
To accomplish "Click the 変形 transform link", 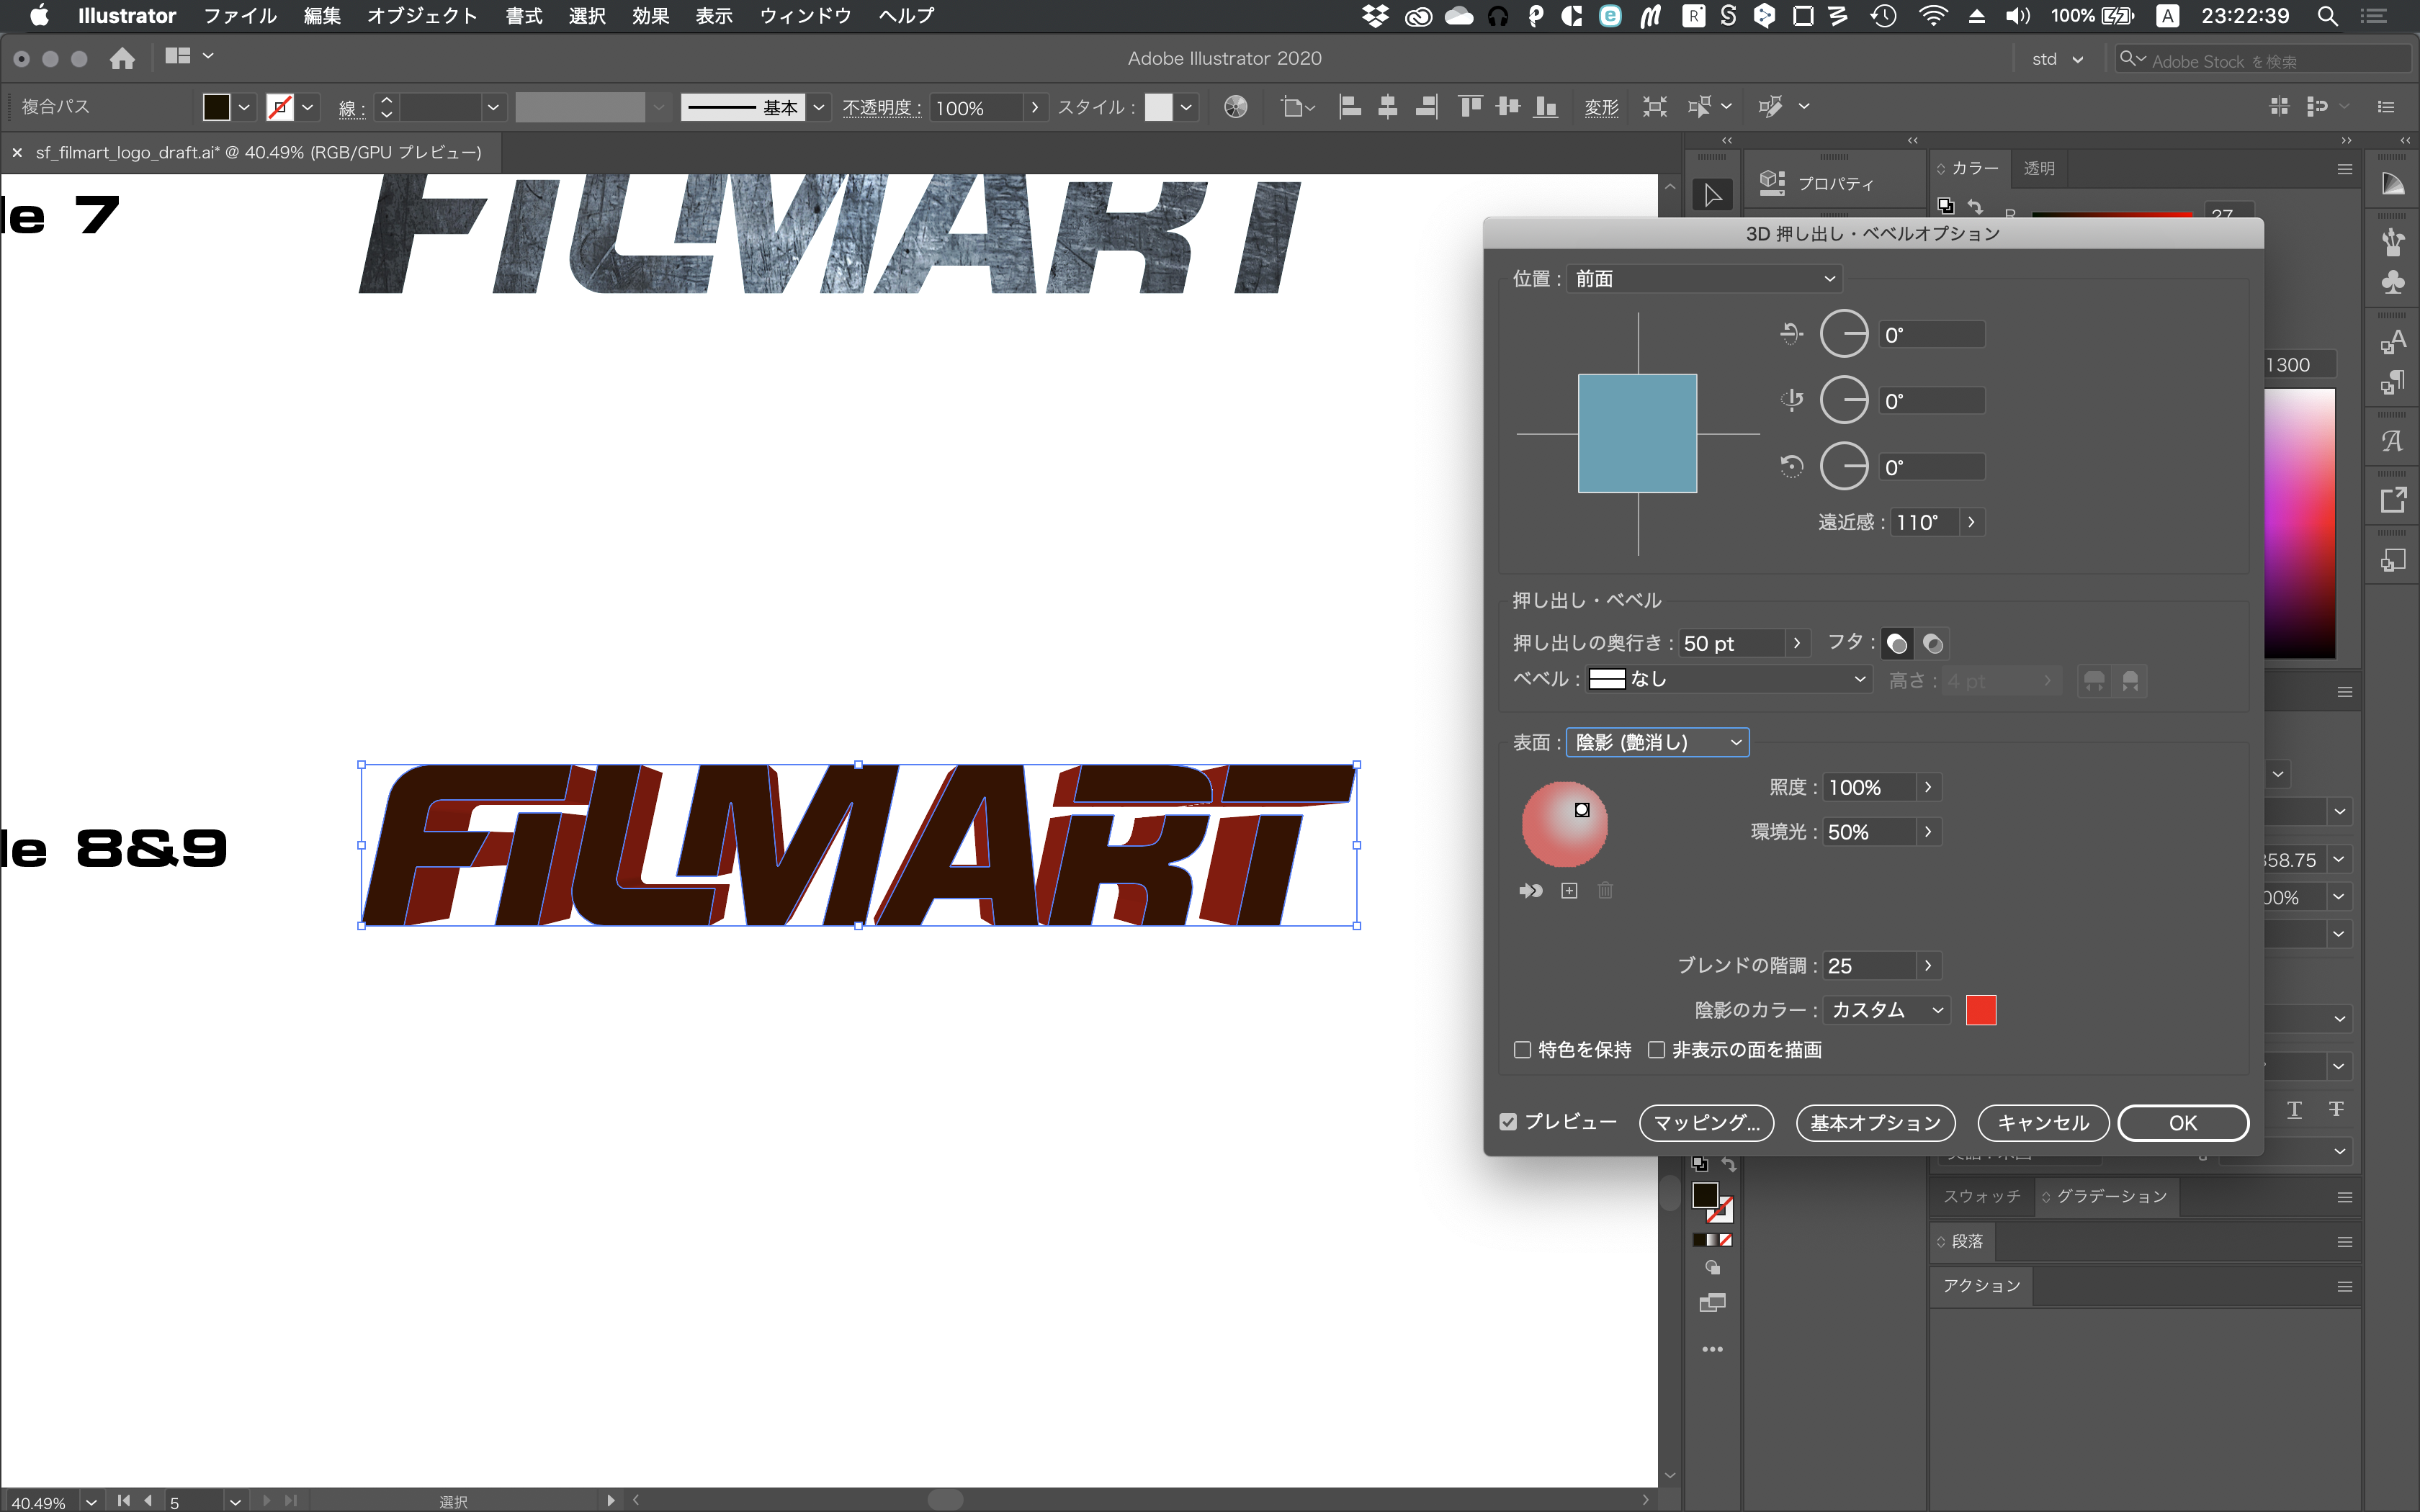I will pos(1601,107).
